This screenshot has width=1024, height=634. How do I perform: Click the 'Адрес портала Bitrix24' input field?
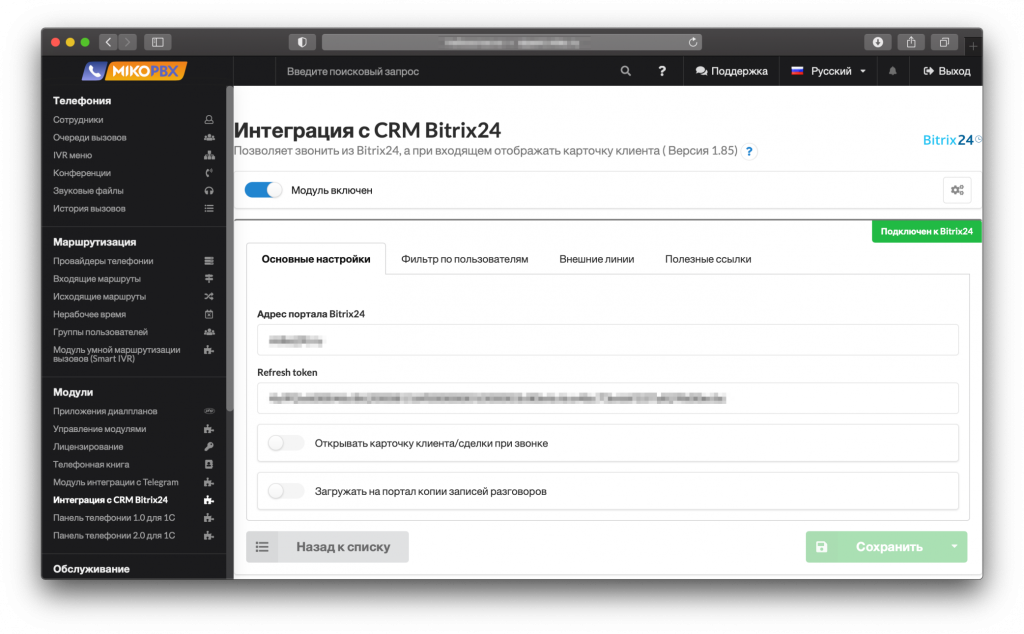(607, 340)
